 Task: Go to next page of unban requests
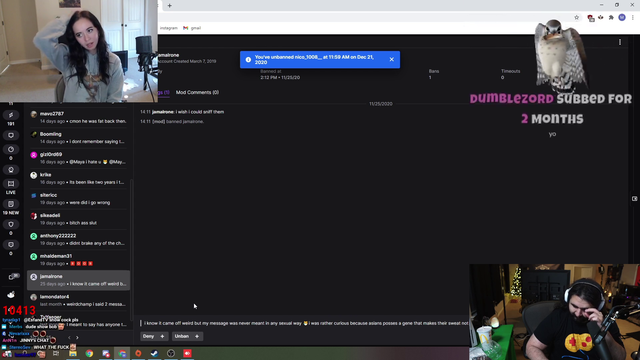point(78,338)
